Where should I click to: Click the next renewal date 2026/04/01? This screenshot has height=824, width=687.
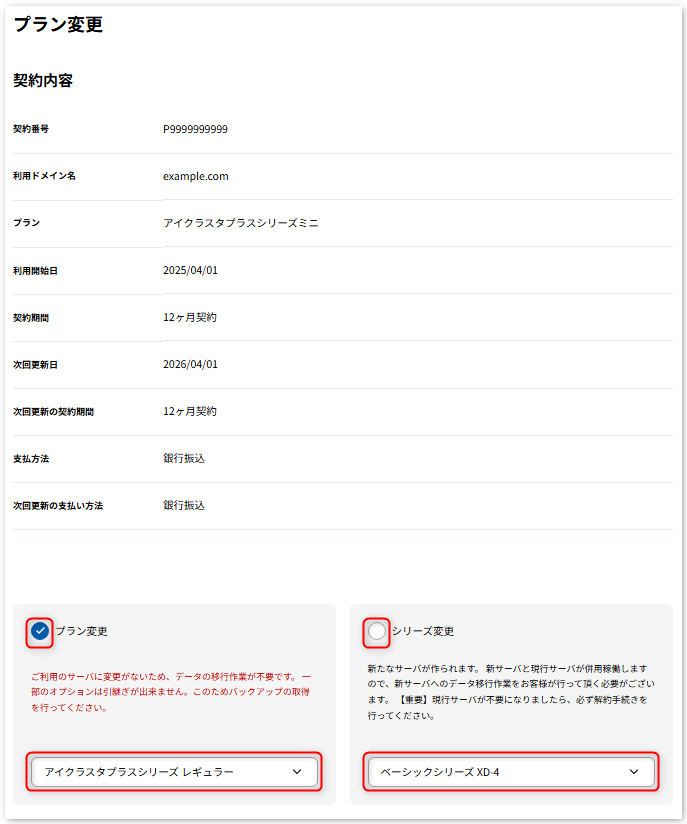190,364
